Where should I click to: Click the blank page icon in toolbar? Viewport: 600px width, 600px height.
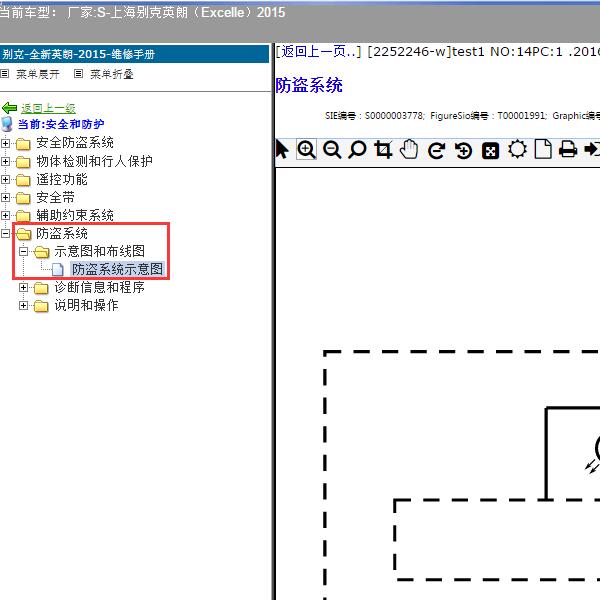543,150
